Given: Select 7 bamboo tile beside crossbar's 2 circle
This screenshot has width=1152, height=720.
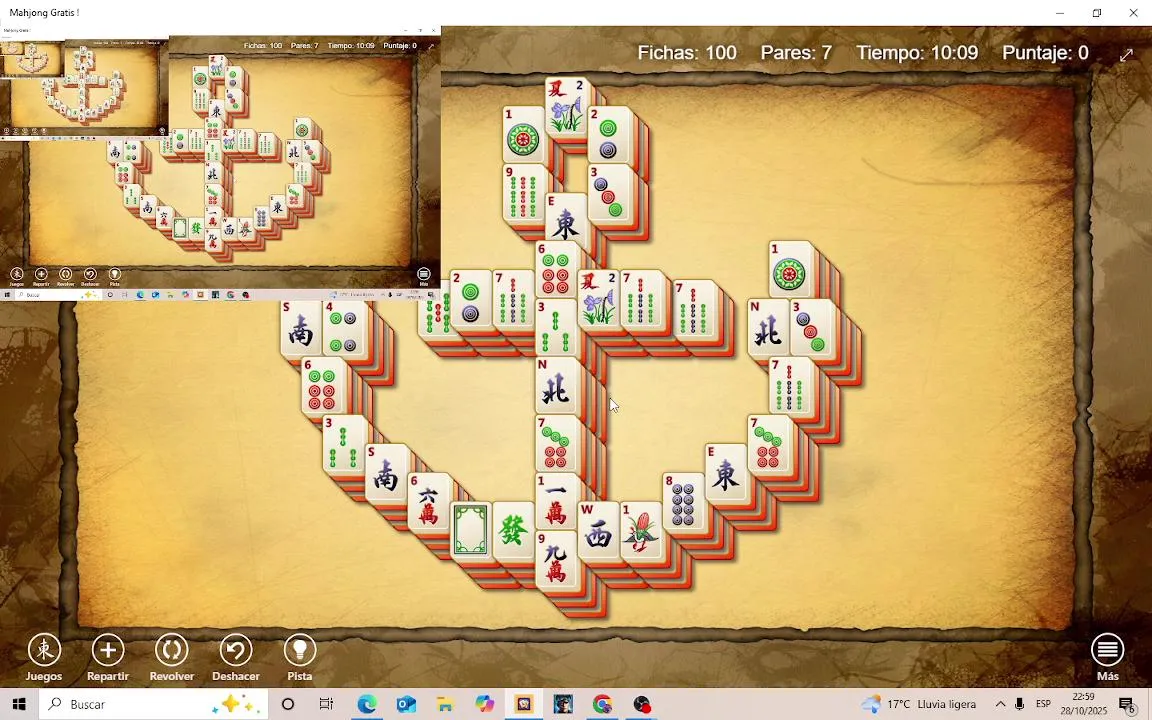Looking at the screenshot, I should [514, 298].
